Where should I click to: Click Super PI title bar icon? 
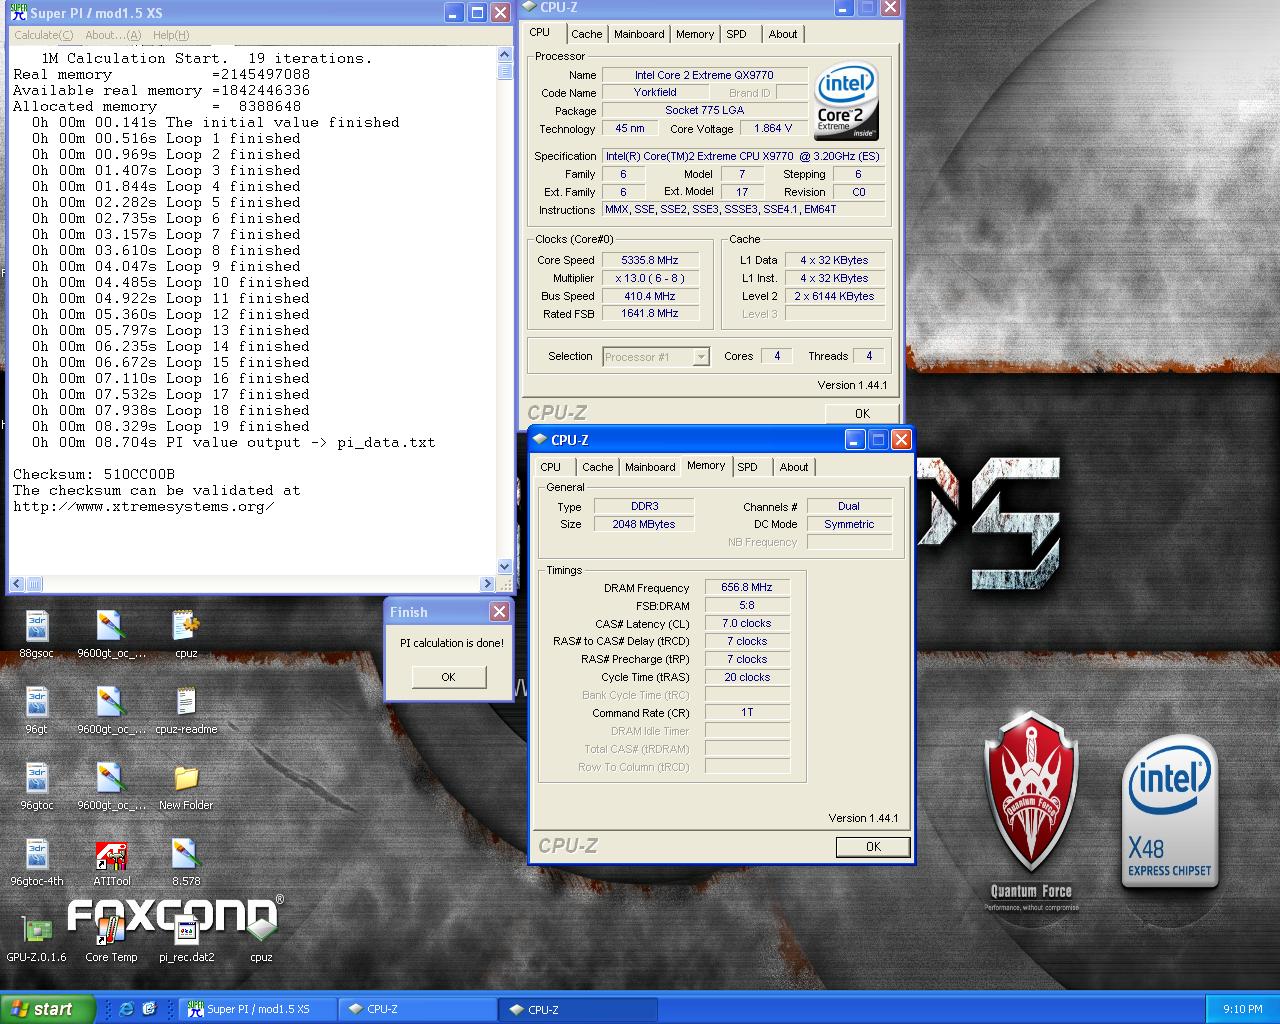19,12
